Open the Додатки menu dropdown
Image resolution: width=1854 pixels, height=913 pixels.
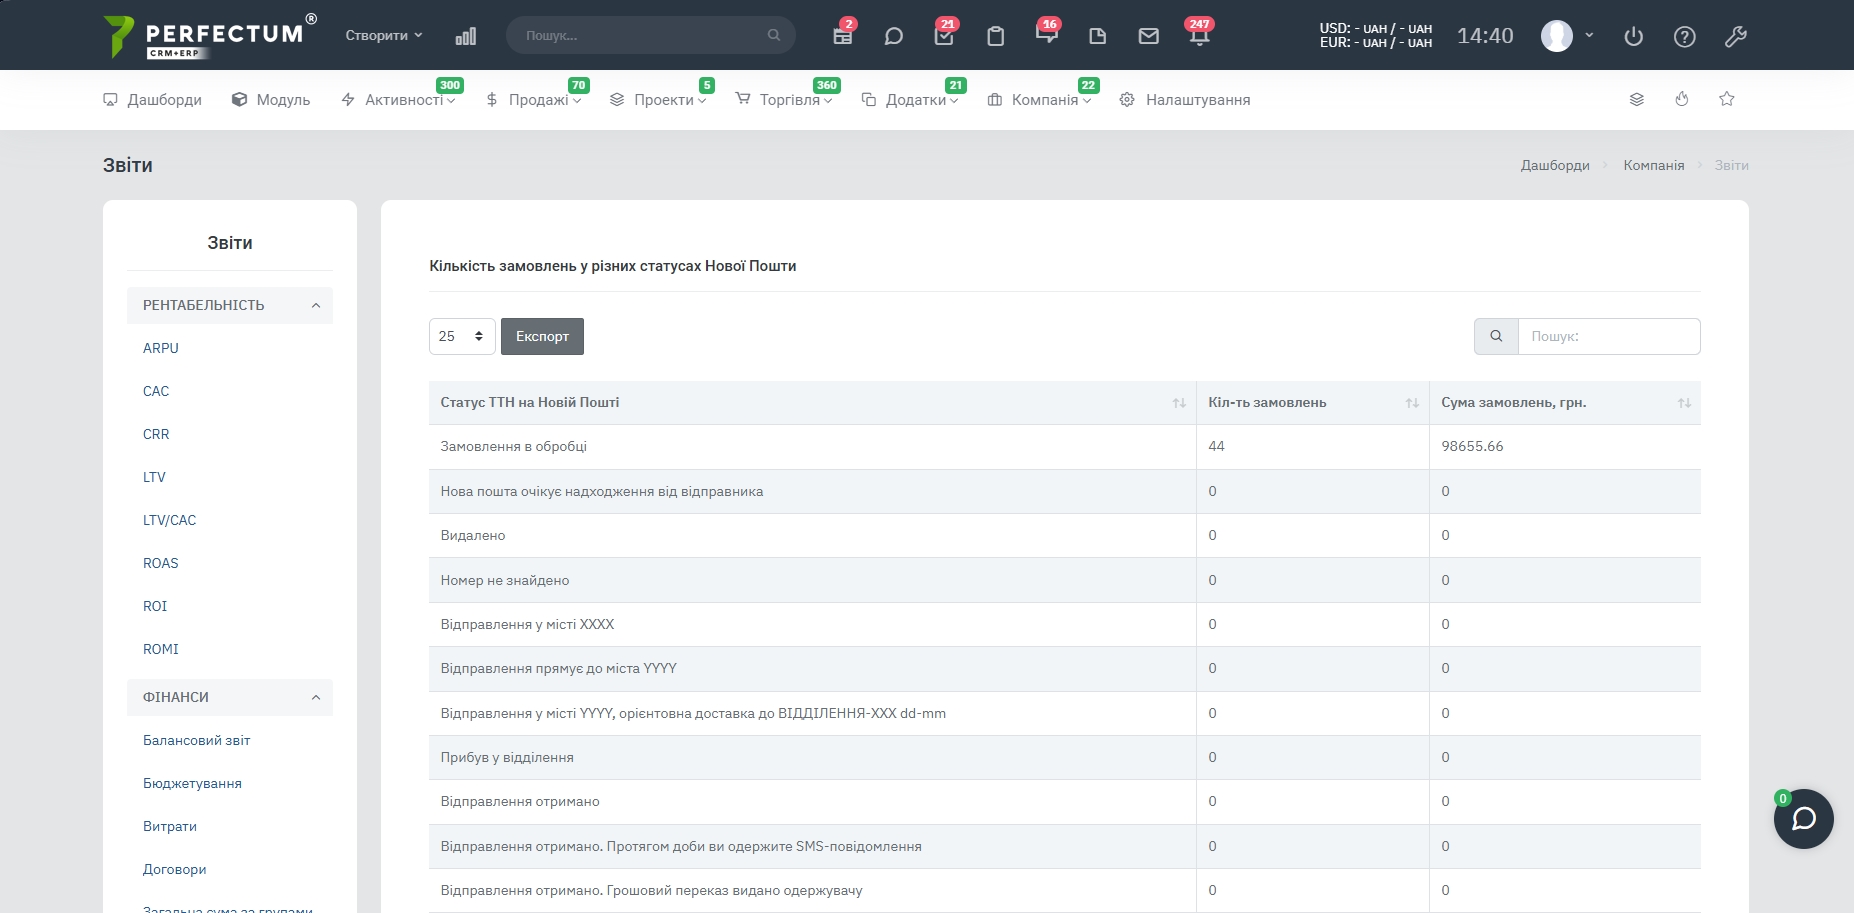pos(910,100)
